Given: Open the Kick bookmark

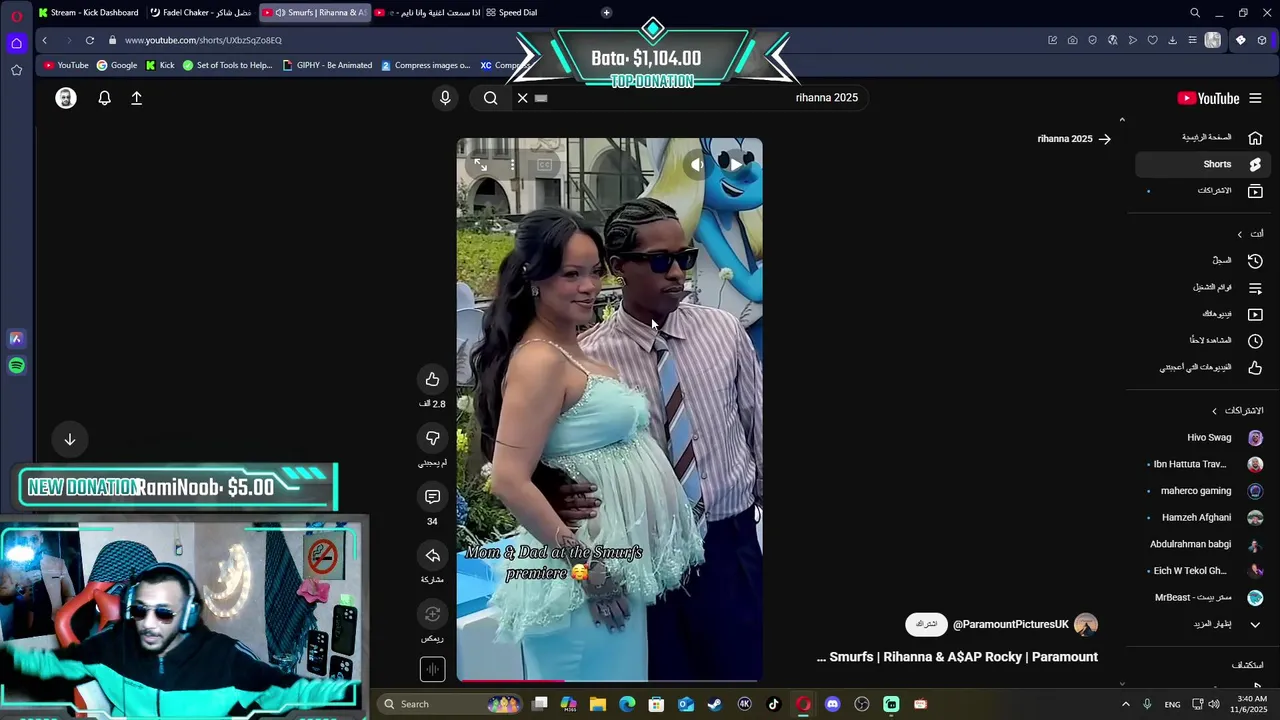Looking at the screenshot, I should [160, 65].
